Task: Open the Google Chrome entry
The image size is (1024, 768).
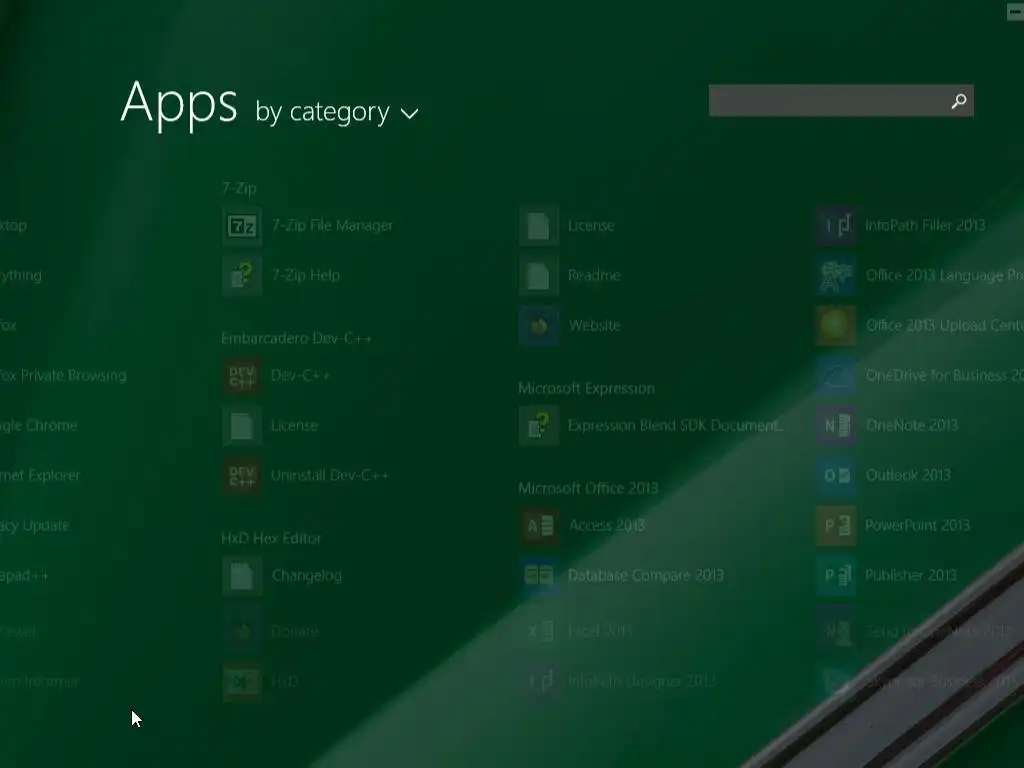Action: click(x=39, y=426)
